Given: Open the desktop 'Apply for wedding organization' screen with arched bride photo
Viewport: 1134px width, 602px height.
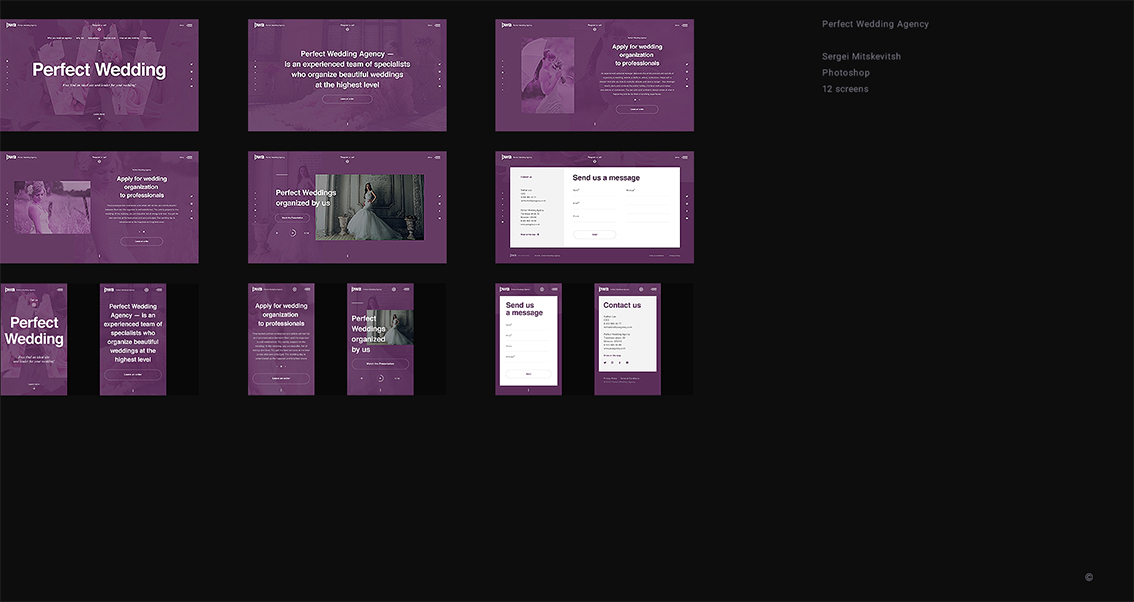Looking at the screenshot, I should pos(594,75).
